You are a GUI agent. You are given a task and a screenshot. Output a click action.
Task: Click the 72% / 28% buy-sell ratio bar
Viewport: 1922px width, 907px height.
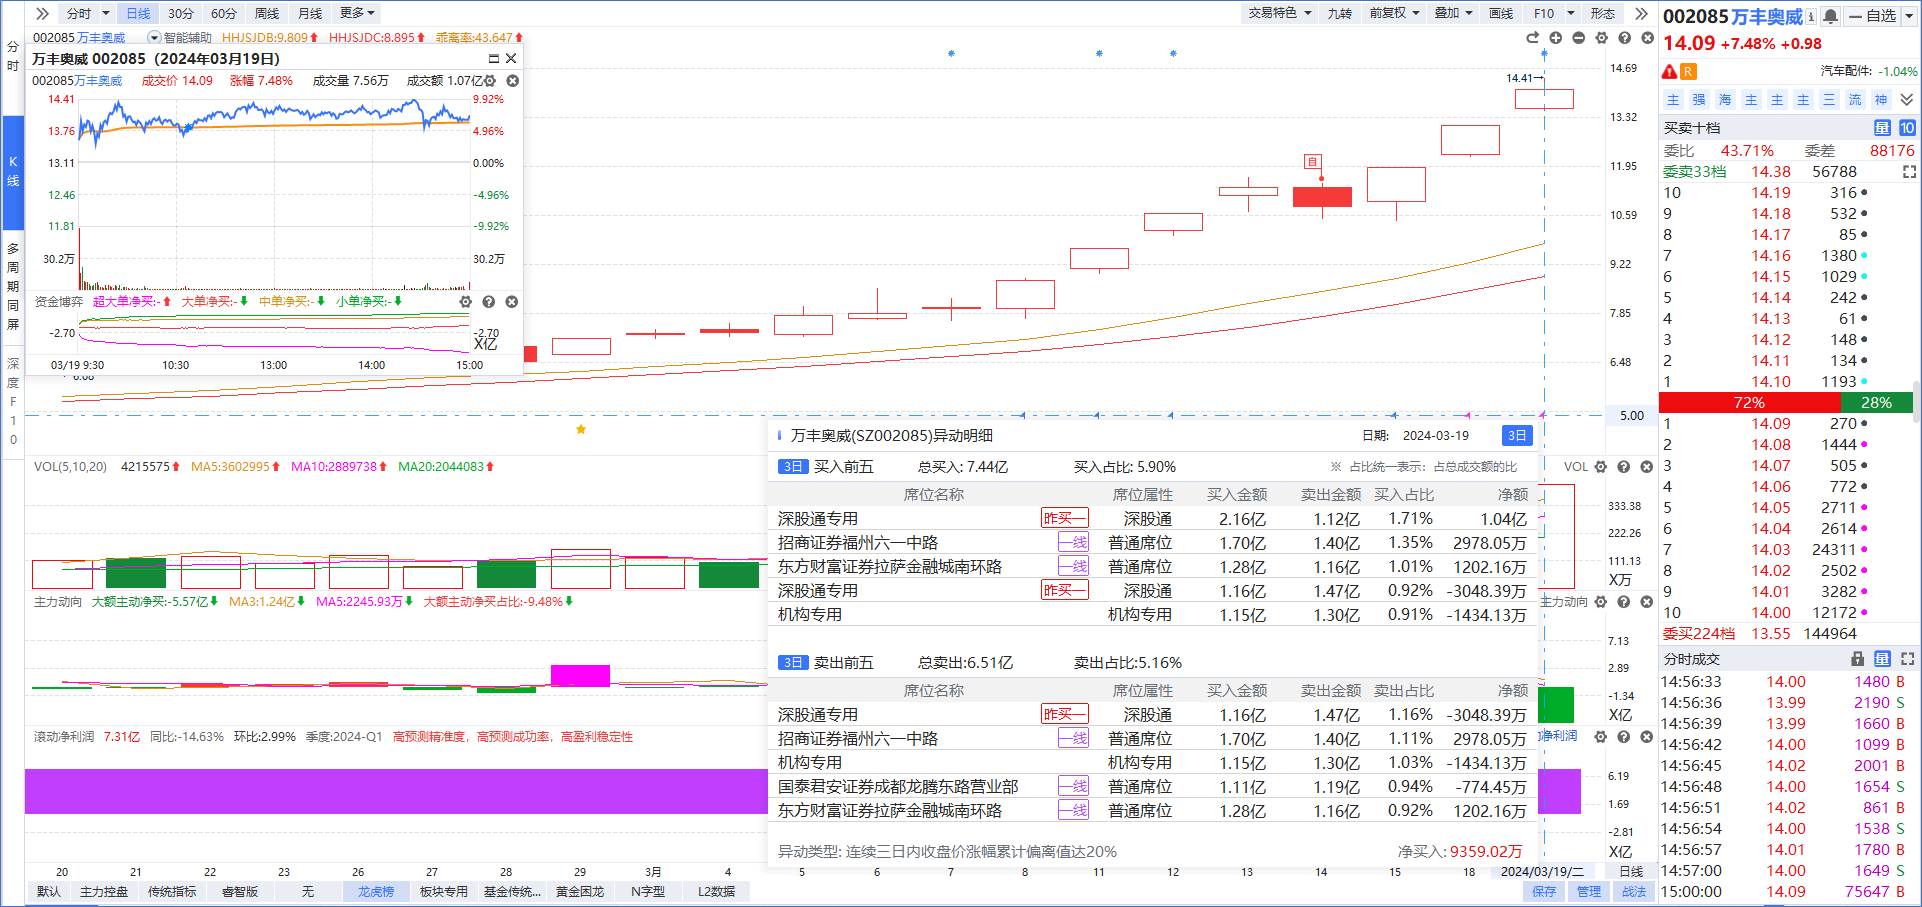pyautogui.click(x=1785, y=402)
